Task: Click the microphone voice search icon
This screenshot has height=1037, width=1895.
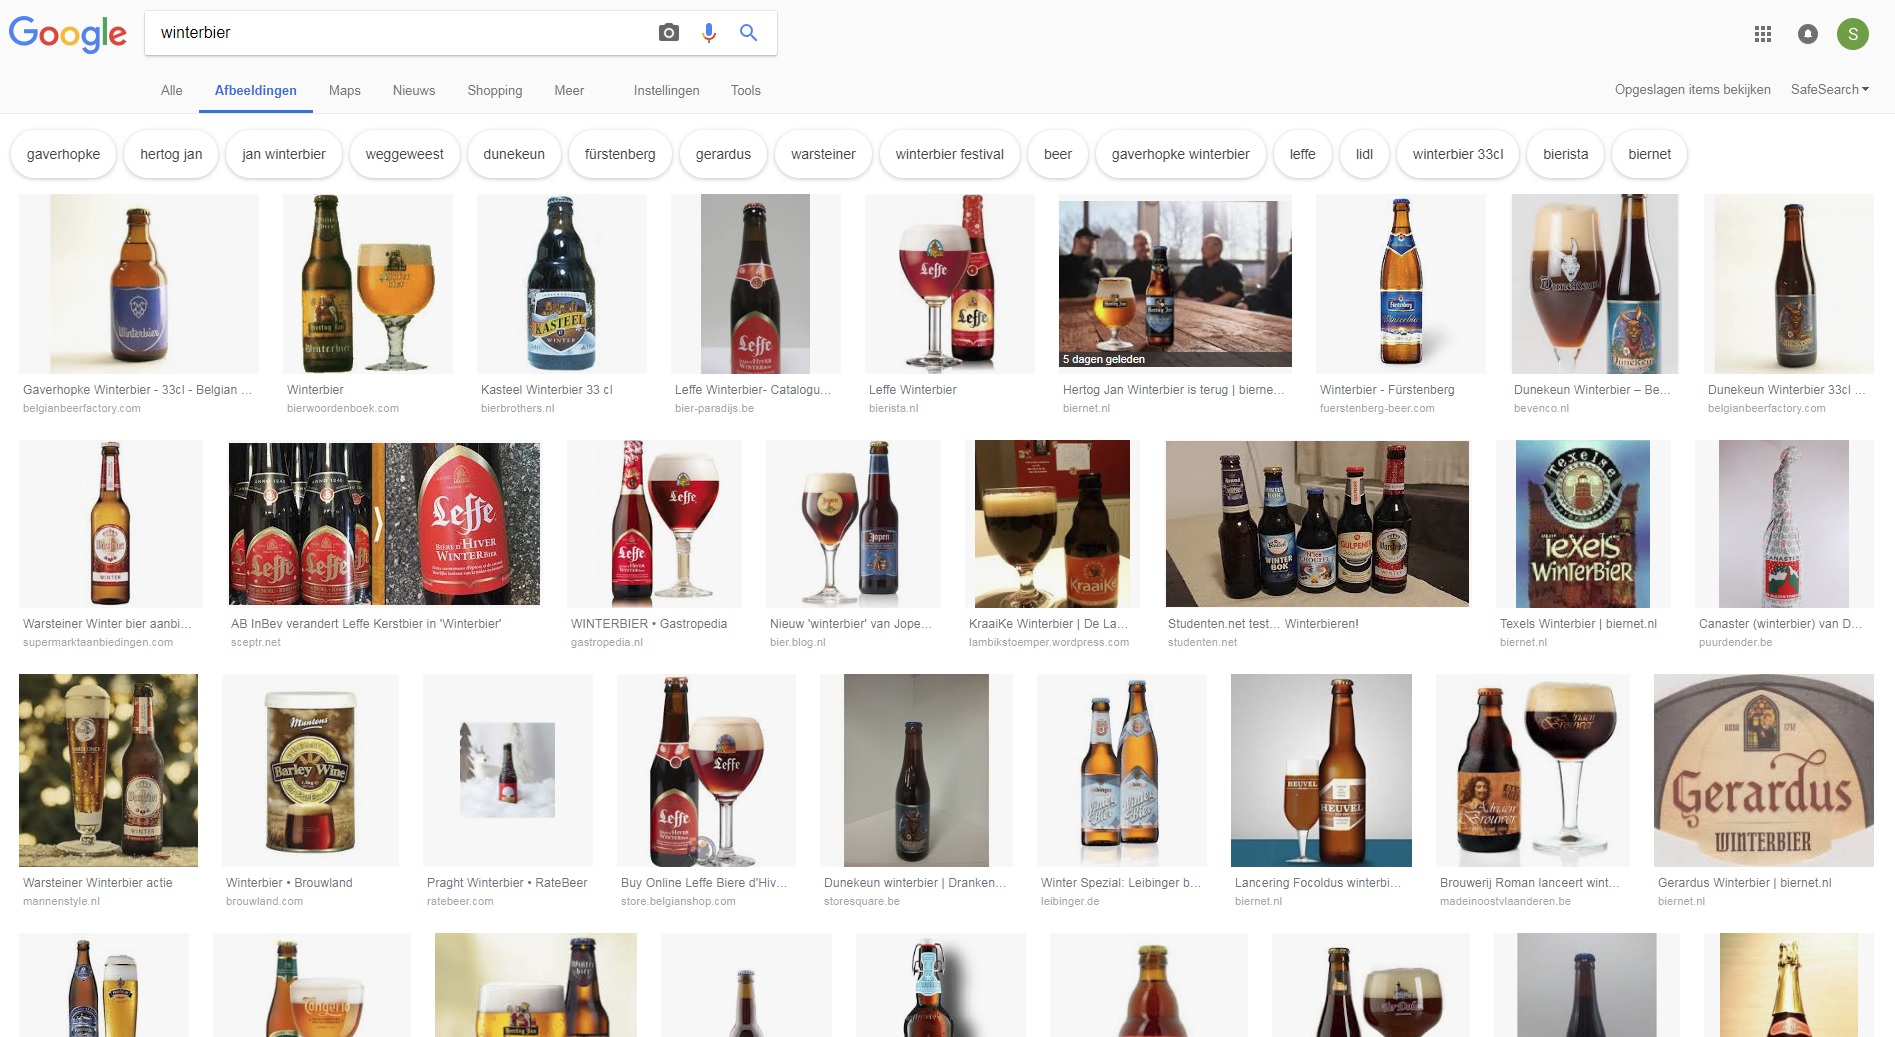Action: pos(709,33)
